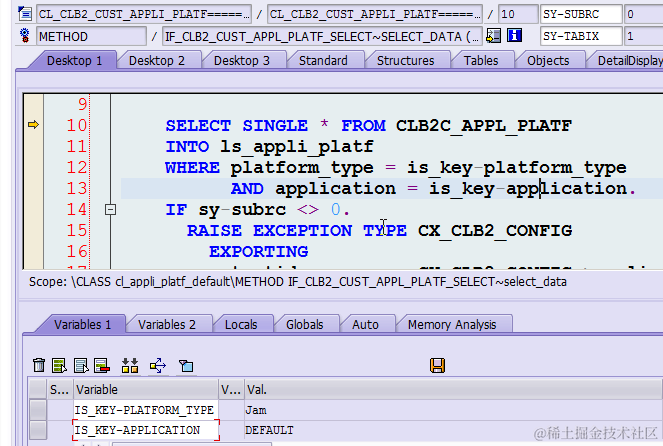
Task: Click the navigate-to-source icon after the method field
Action: click(493, 36)
